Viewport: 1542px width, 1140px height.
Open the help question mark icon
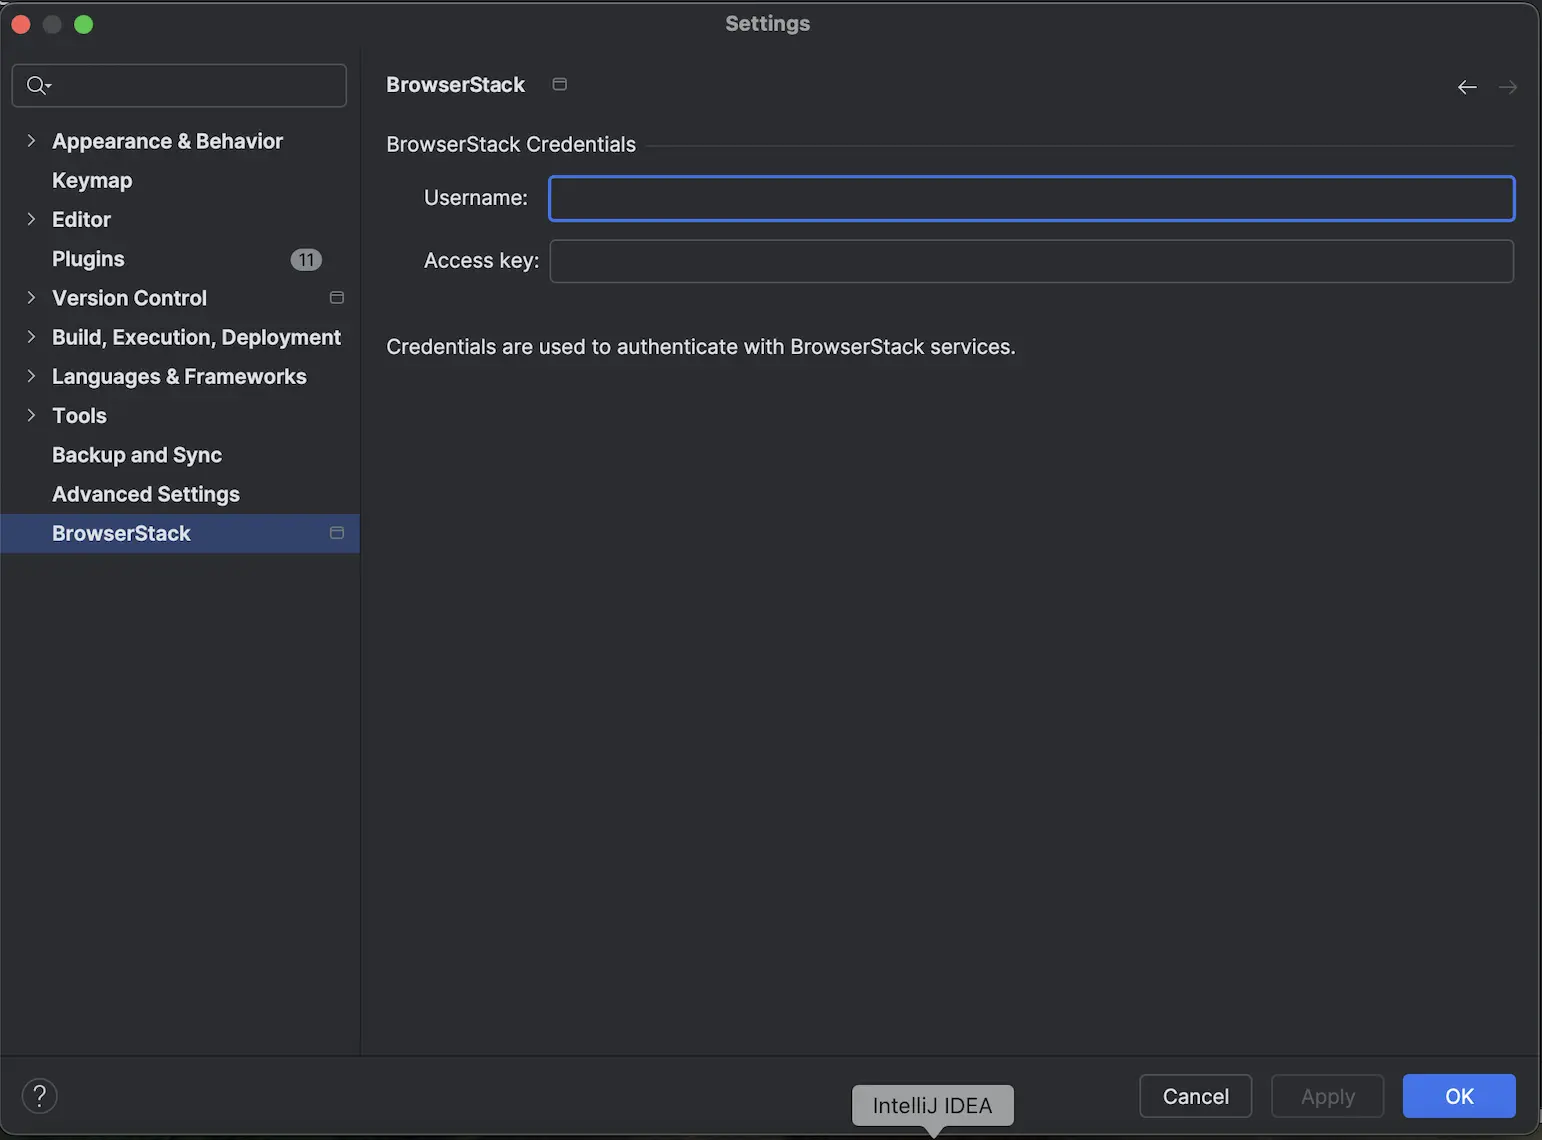[x=39, y=1095]
